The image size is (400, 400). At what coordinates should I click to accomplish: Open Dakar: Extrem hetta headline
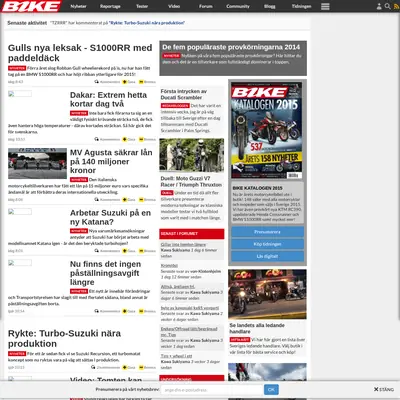(x=108, y=99)
